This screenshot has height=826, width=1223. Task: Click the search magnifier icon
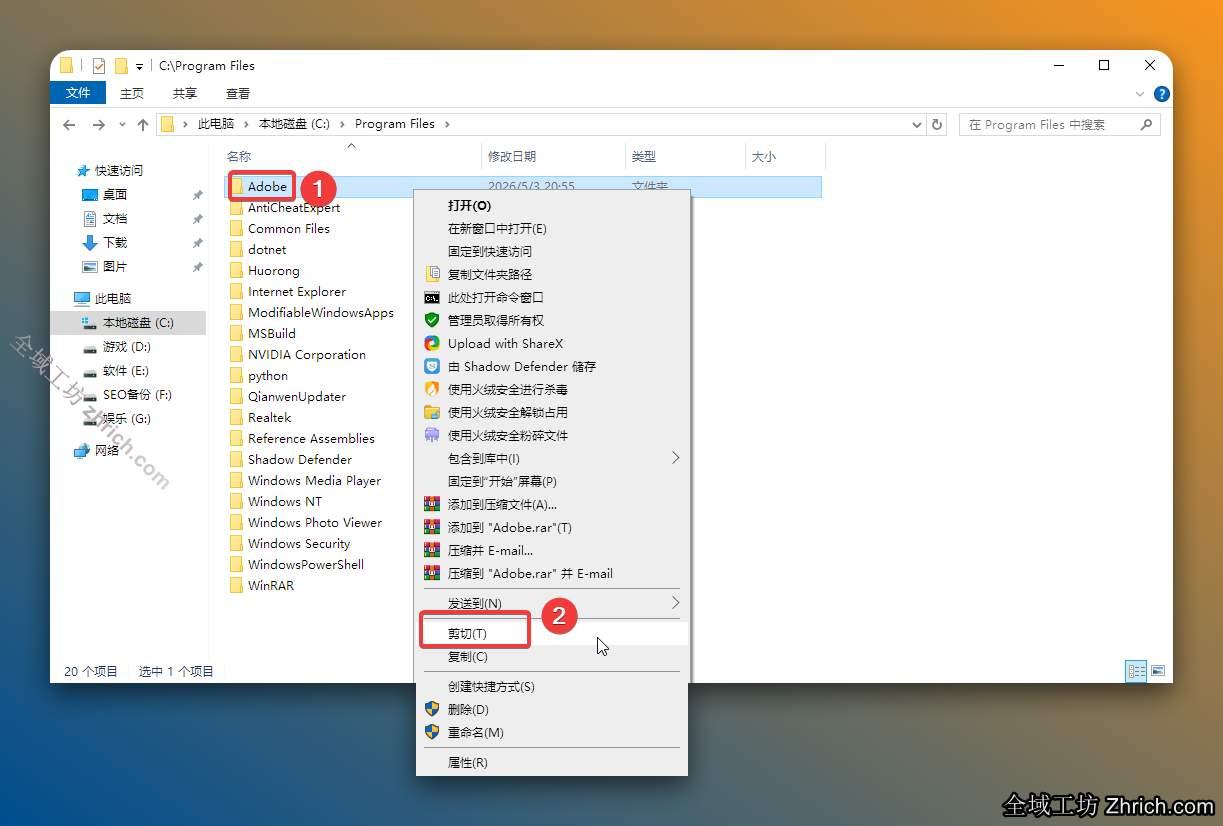point(1146,125)
